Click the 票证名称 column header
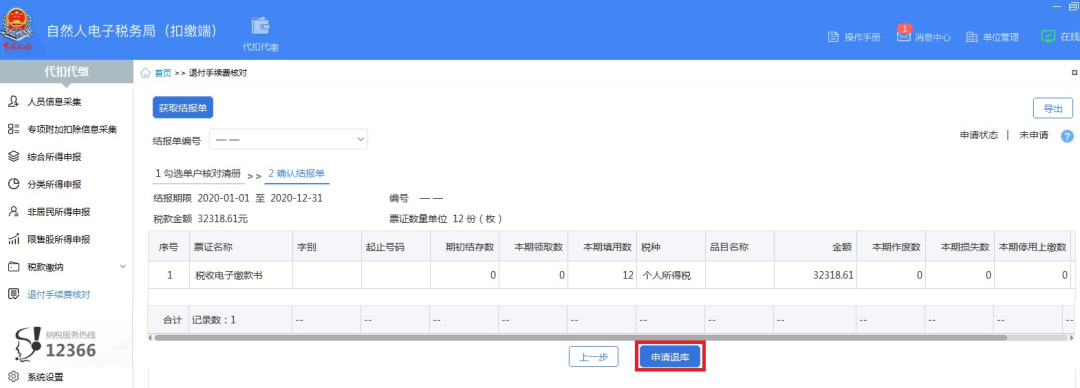The width and height of the screenshot is (1080, 388). point(240,247)
